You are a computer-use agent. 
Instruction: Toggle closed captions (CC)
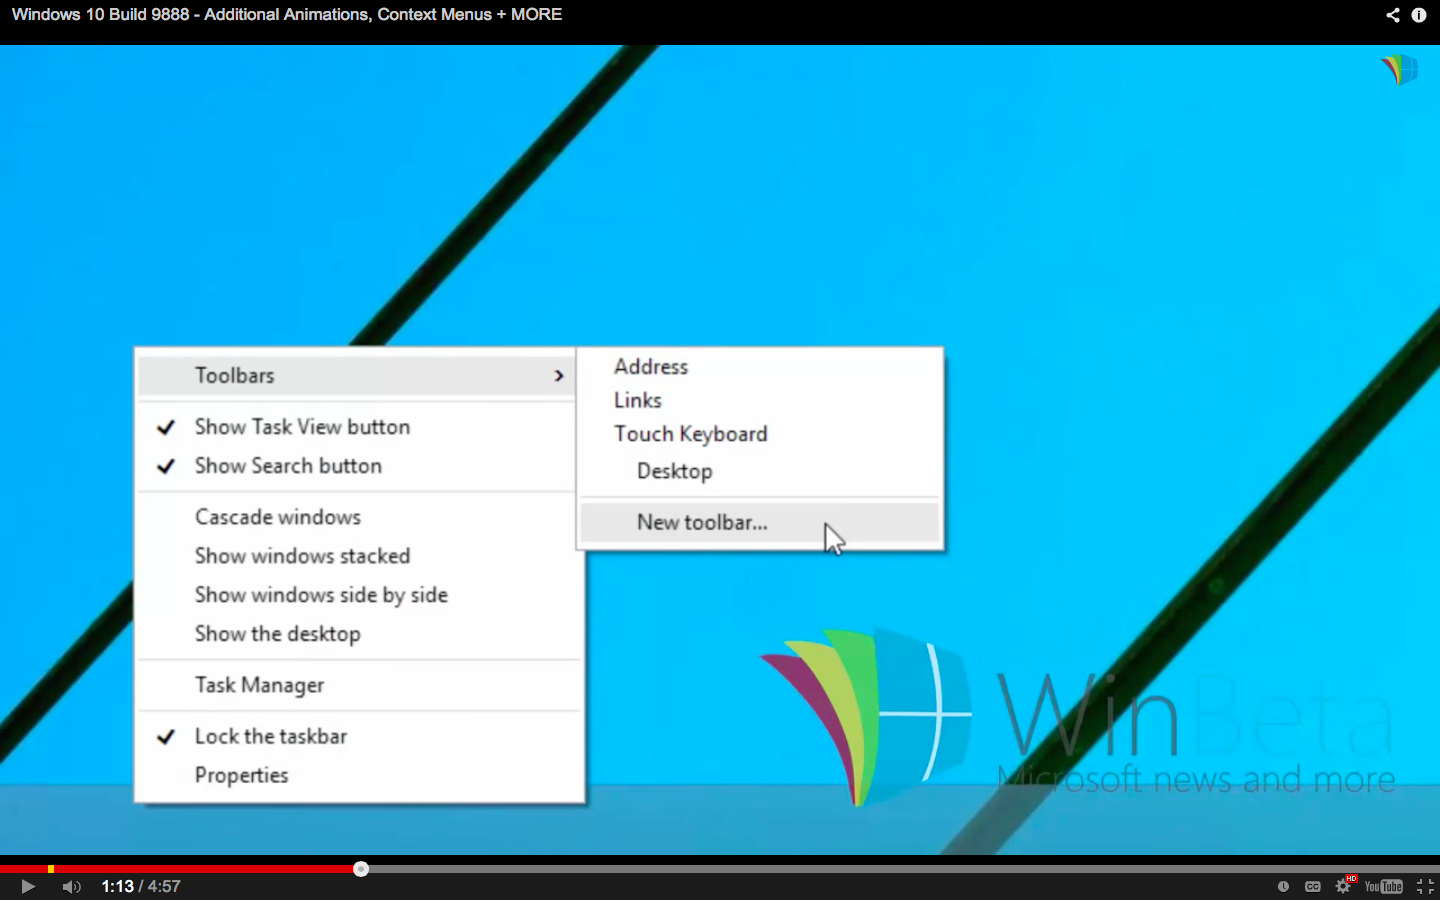pyautogui.click(x=1313, y=886)
